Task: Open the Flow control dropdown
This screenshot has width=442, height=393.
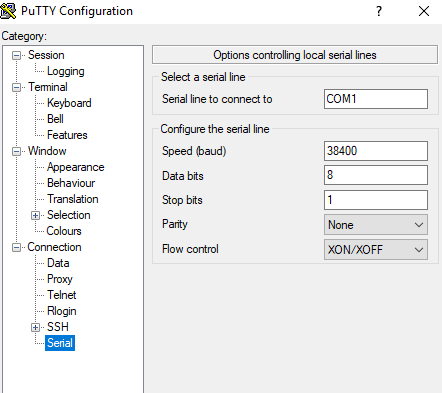Action: pos(376,249)
